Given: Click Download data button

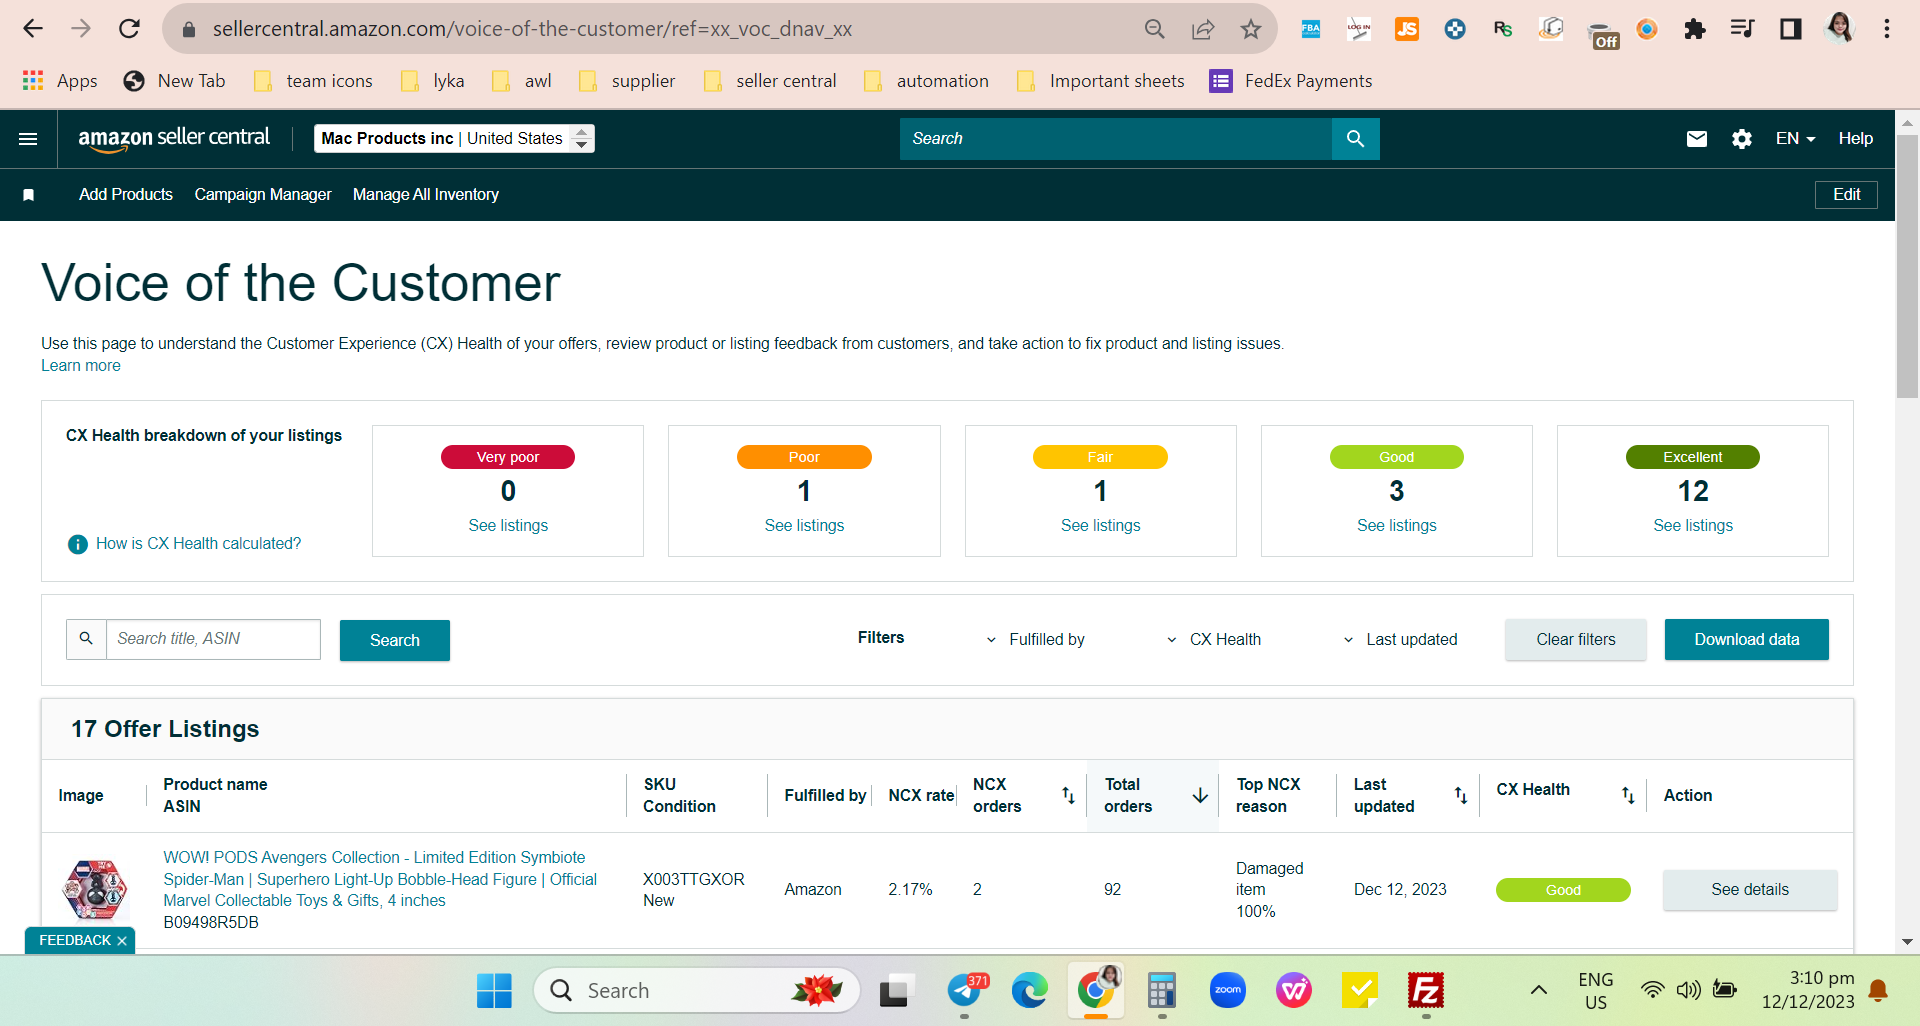Looking at the screenshot, I should [x=1747, y=640].
